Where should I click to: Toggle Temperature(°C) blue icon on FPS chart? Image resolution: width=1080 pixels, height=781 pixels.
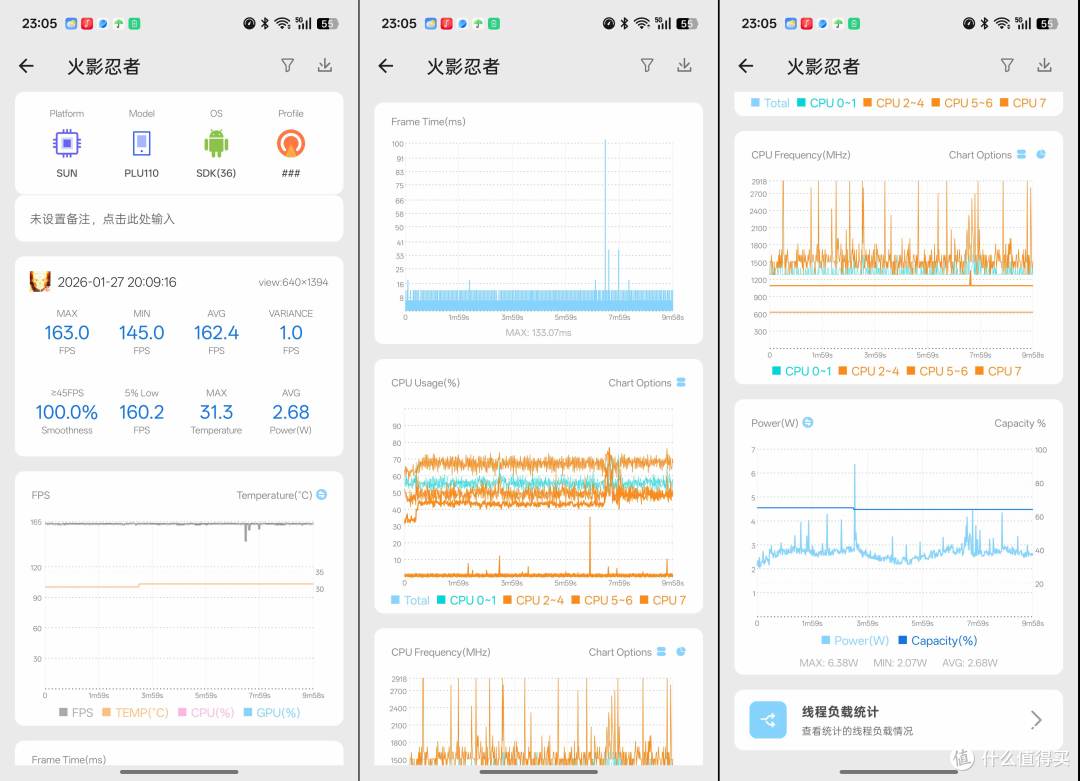click(322, 494)
